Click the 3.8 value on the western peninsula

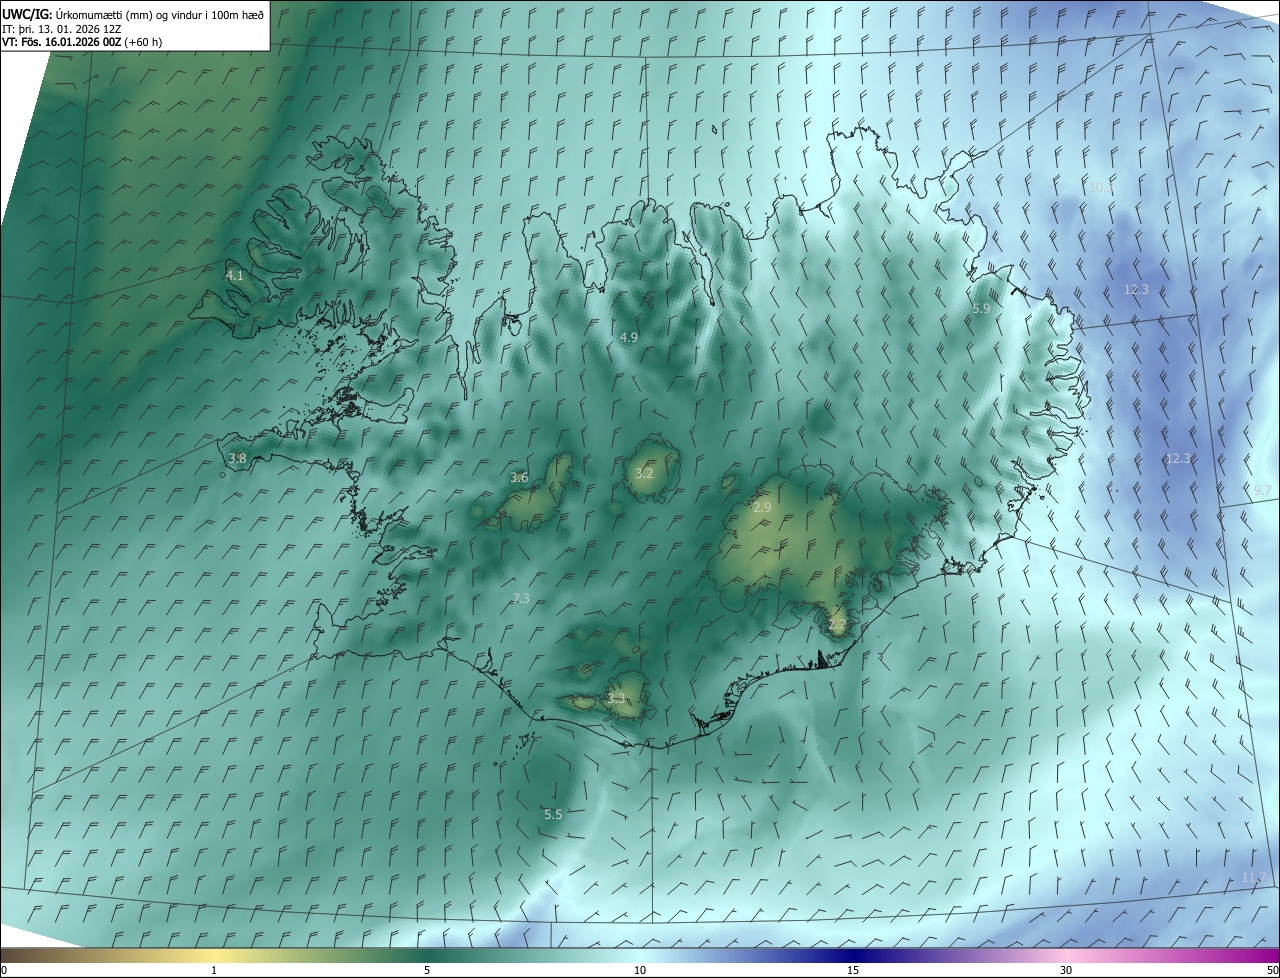coord(237,458)
